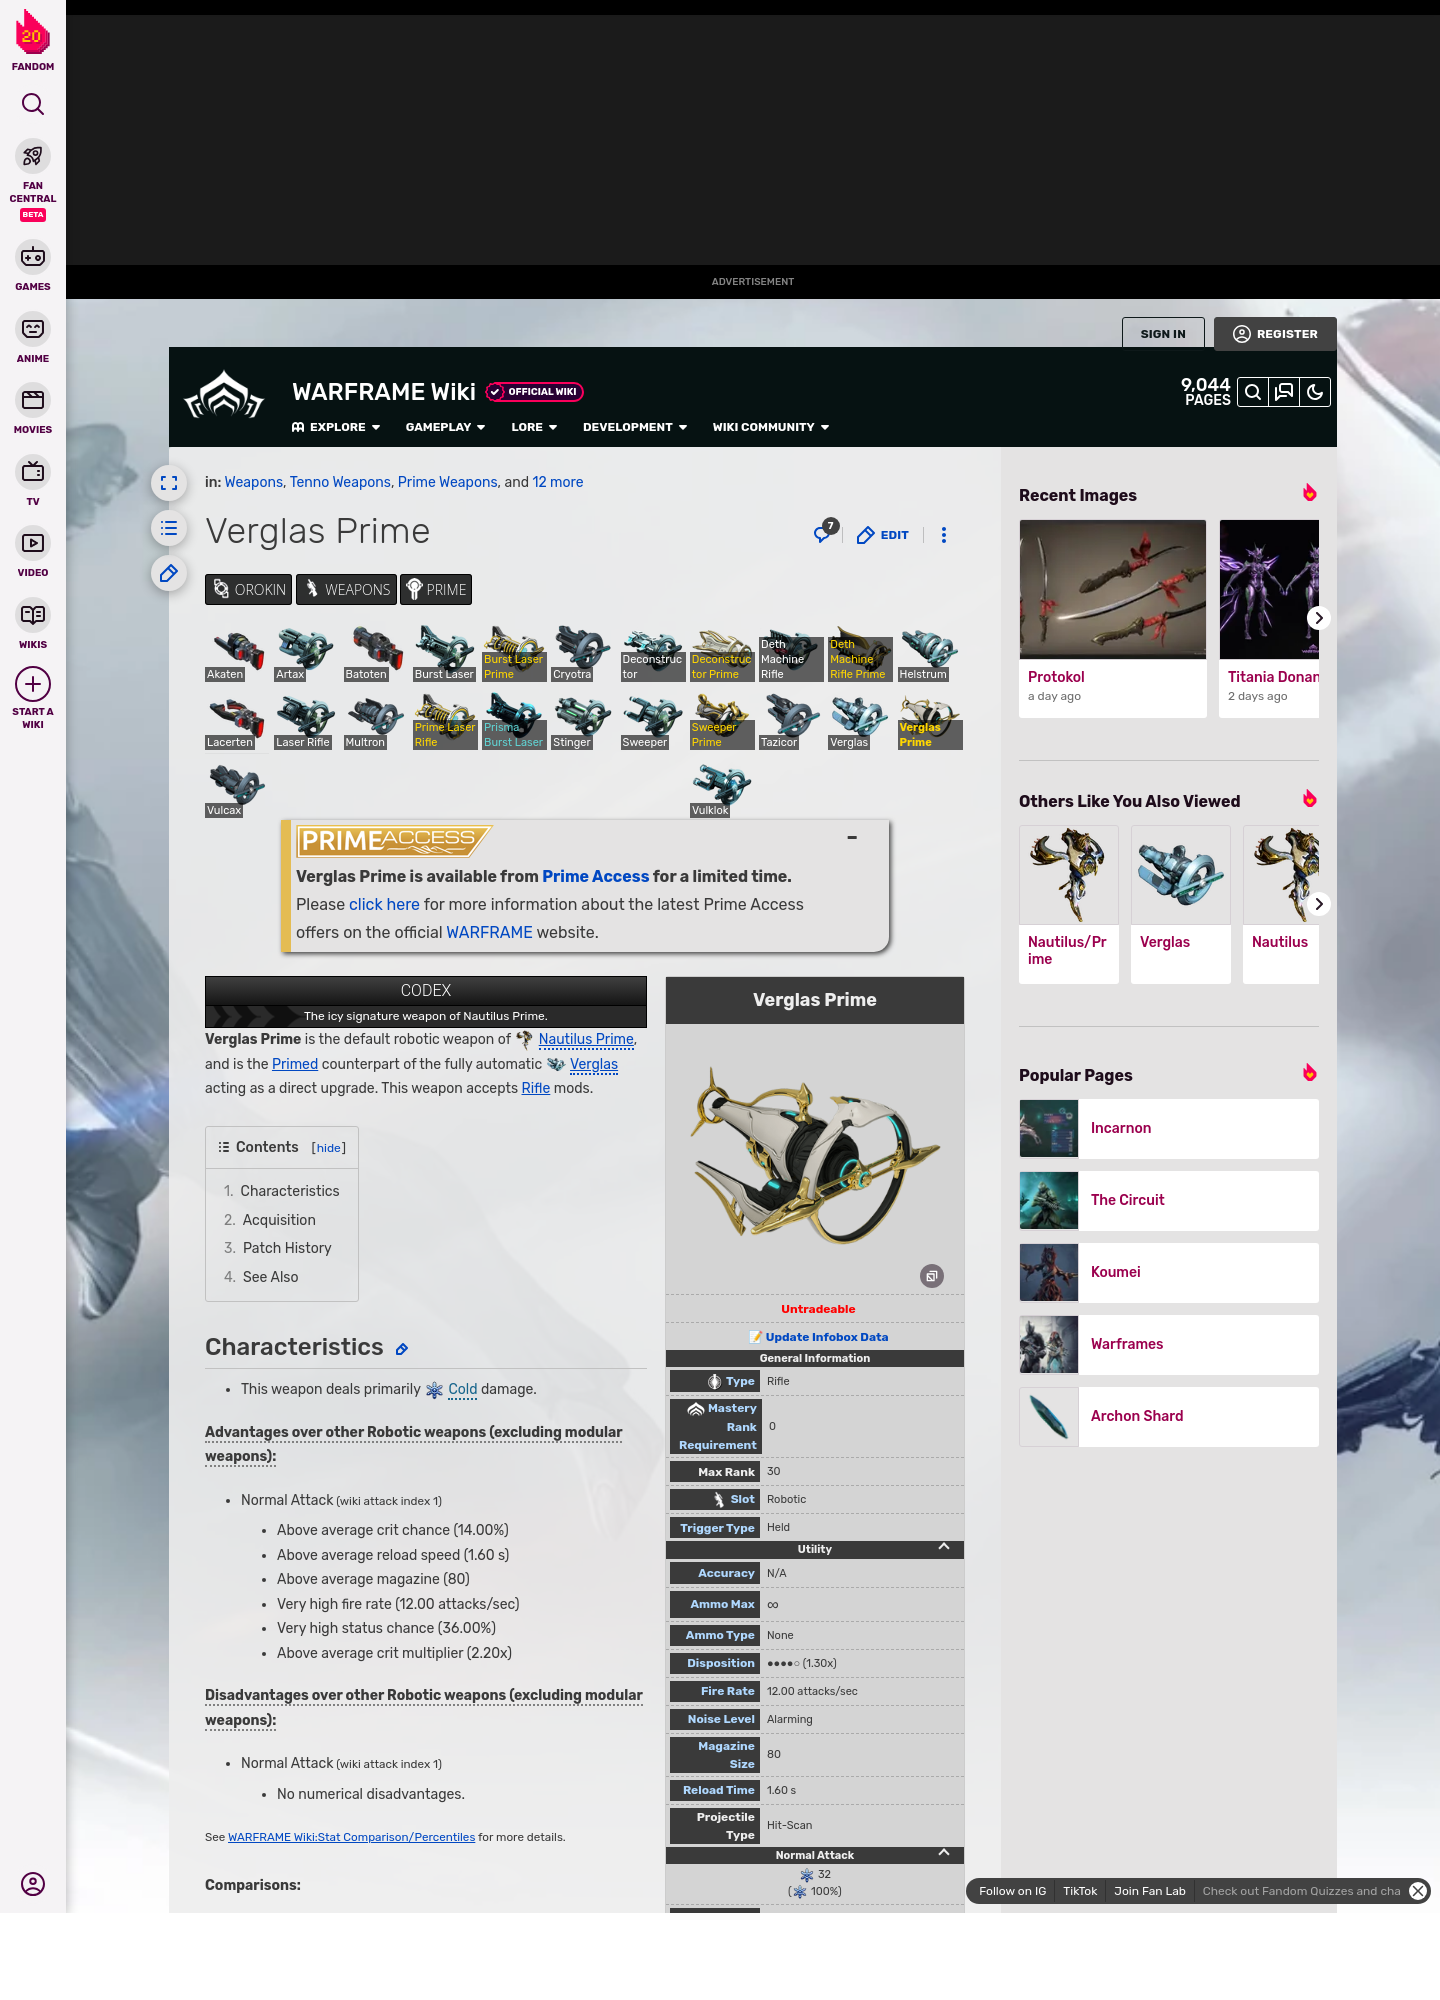Viewport: 1440px width, 2000px height.
Task: Open the Movies clapperboard icon
Action: [x=33, y=400]
